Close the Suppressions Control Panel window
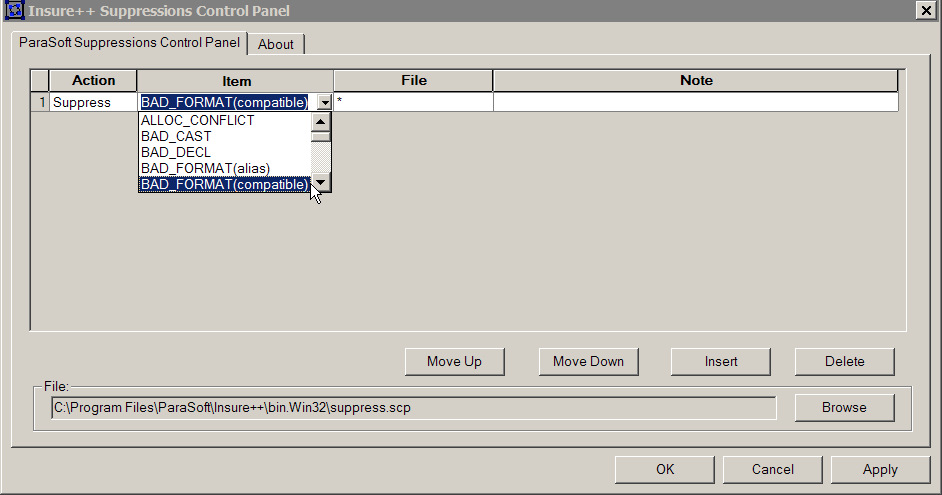The height and width of the screenshot is (495, 942). coord(926,10)
